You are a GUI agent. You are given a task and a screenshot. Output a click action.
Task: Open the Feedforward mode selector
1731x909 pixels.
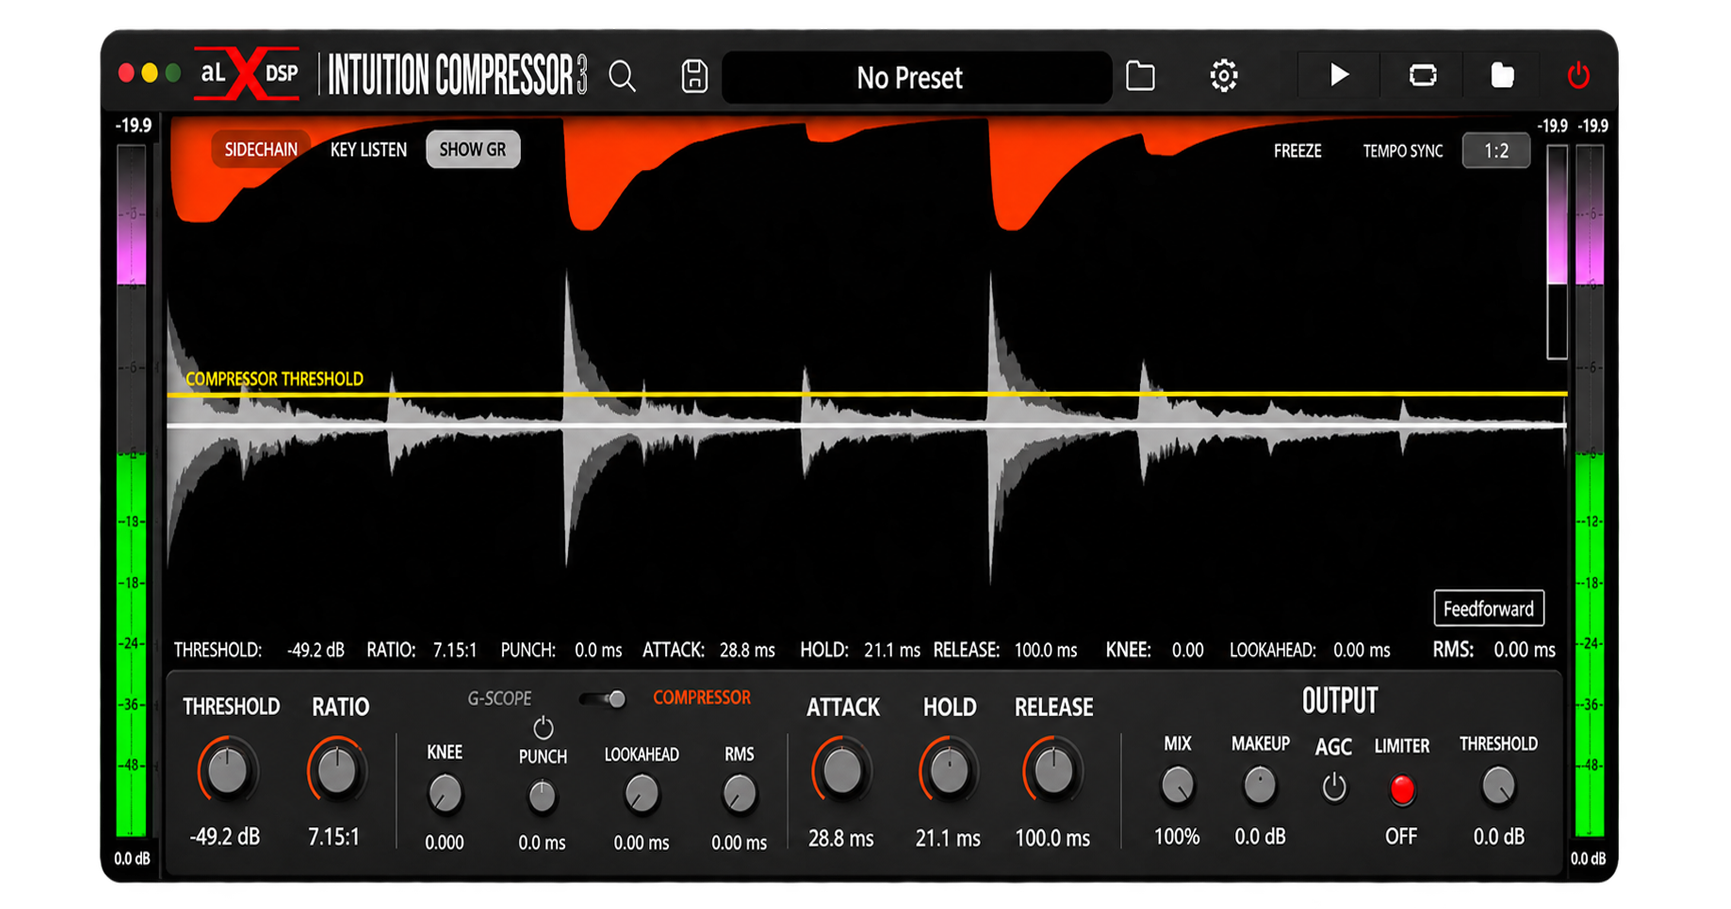tap(1488, 609)
